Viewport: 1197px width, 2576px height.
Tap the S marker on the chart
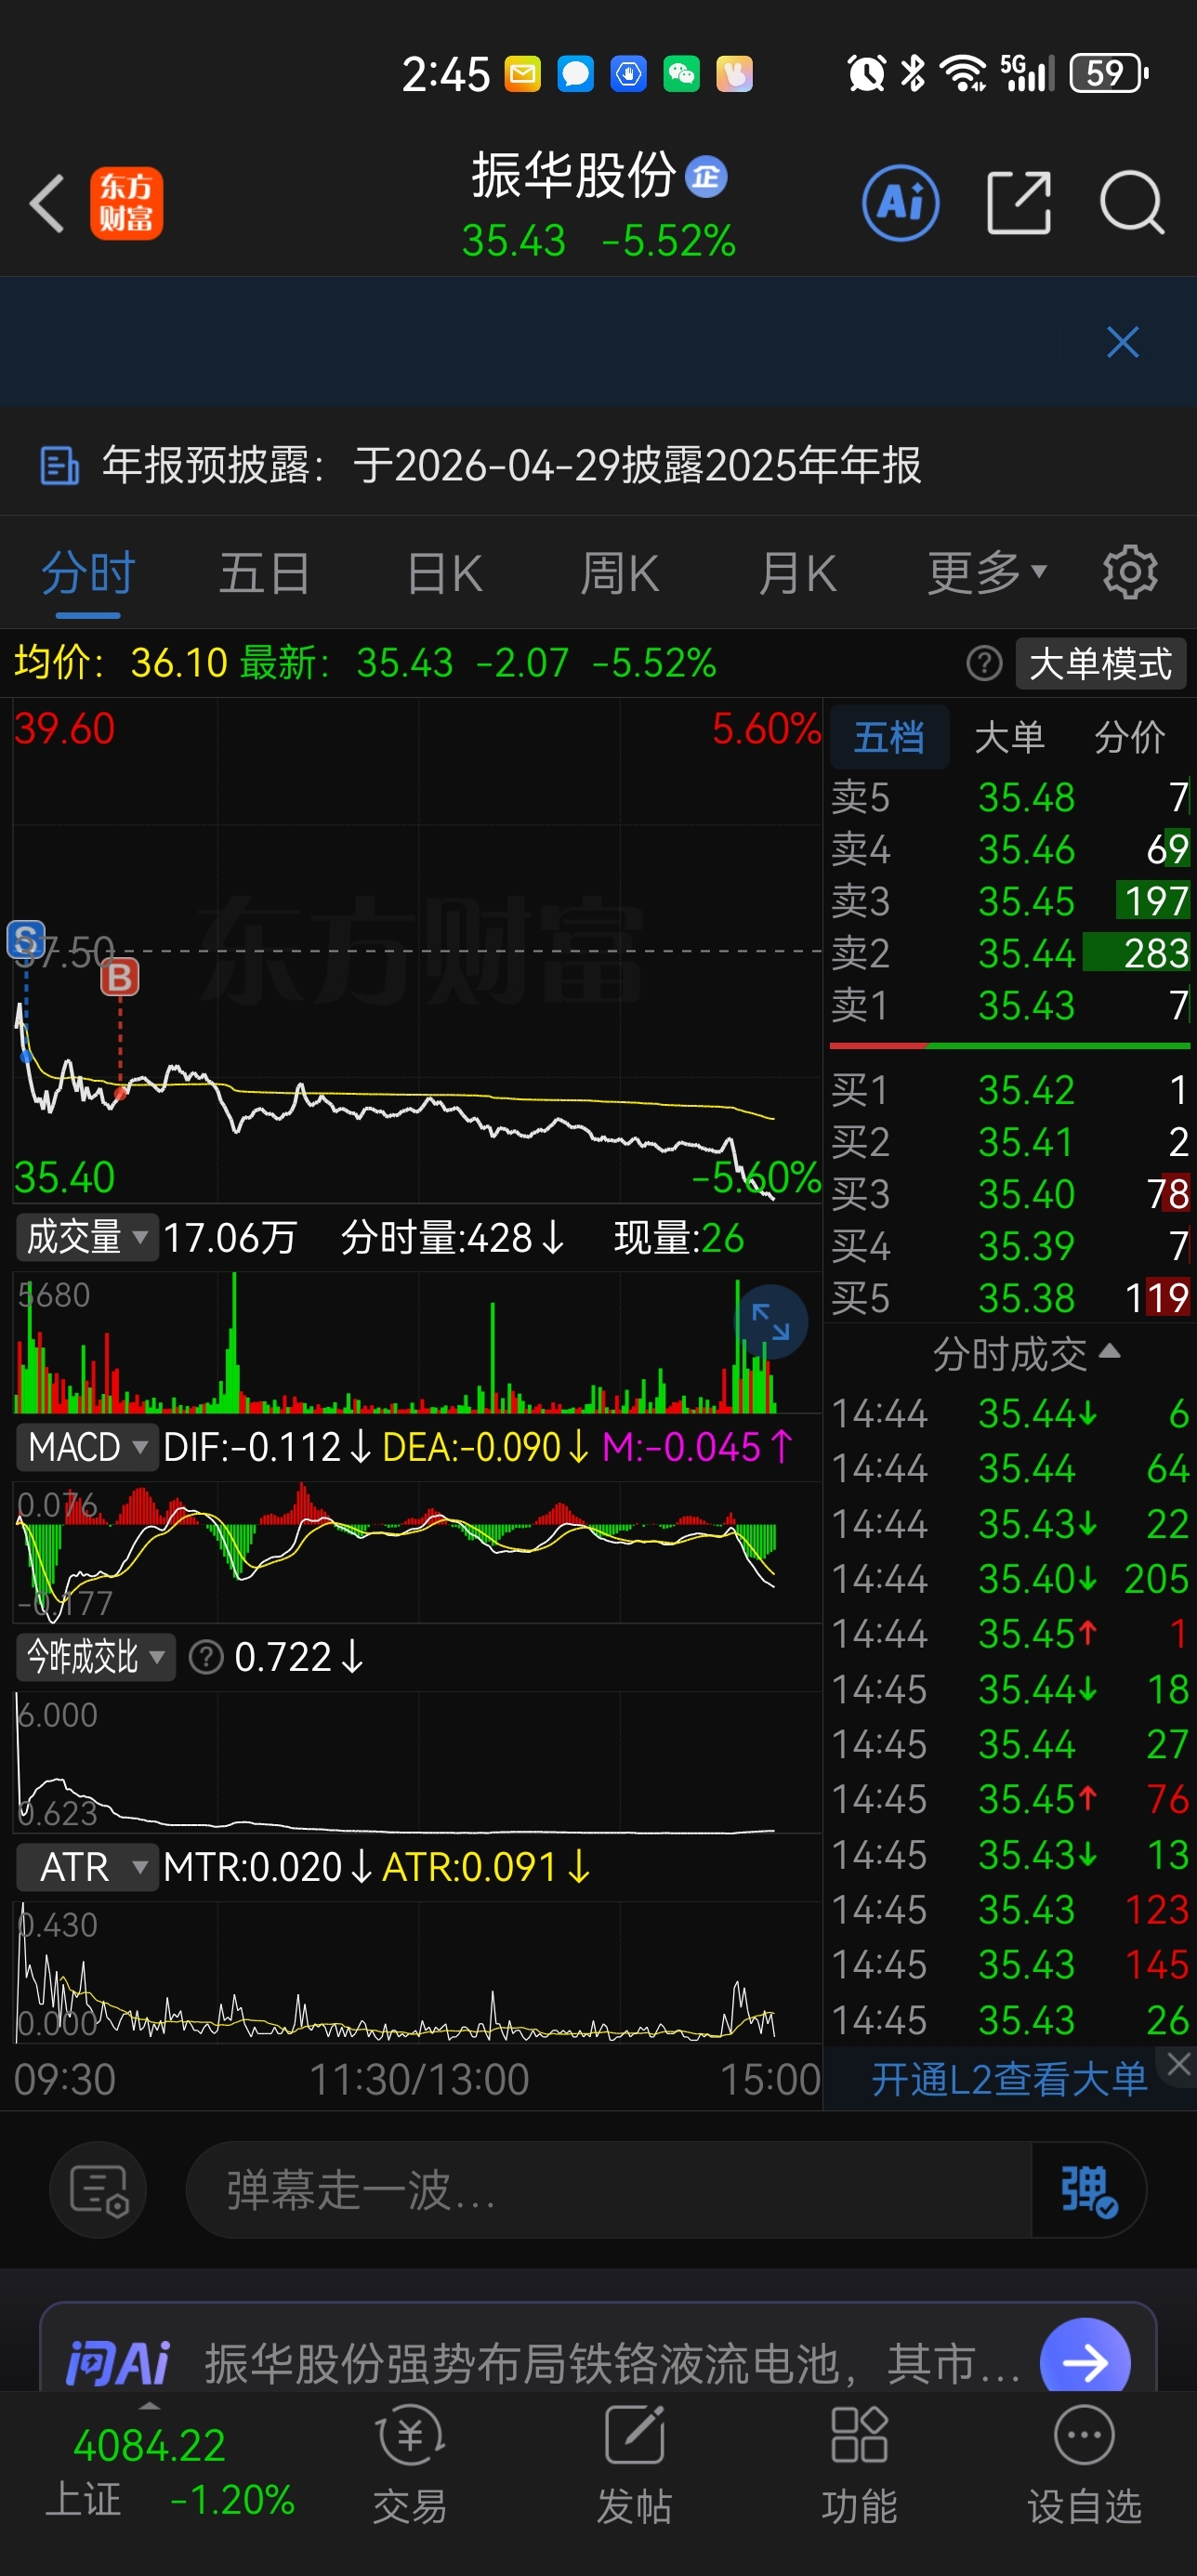pos(26,939)
